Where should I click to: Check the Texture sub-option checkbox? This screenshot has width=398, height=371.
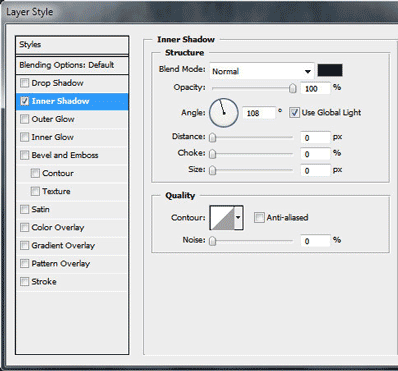coord(35,191)
